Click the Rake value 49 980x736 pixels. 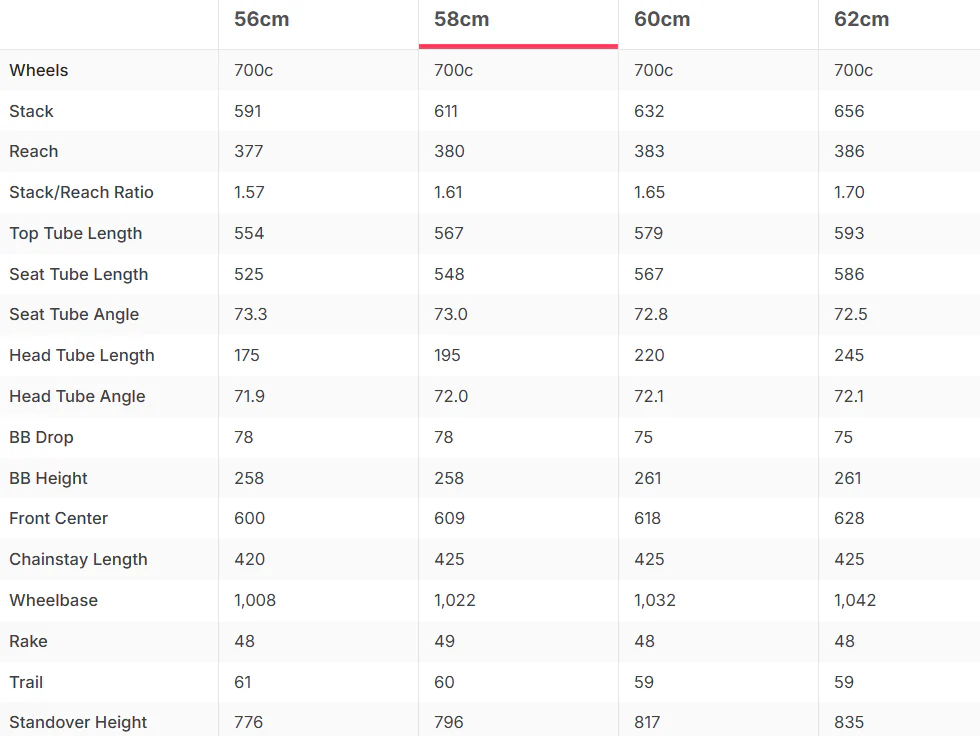coord(444,641)
